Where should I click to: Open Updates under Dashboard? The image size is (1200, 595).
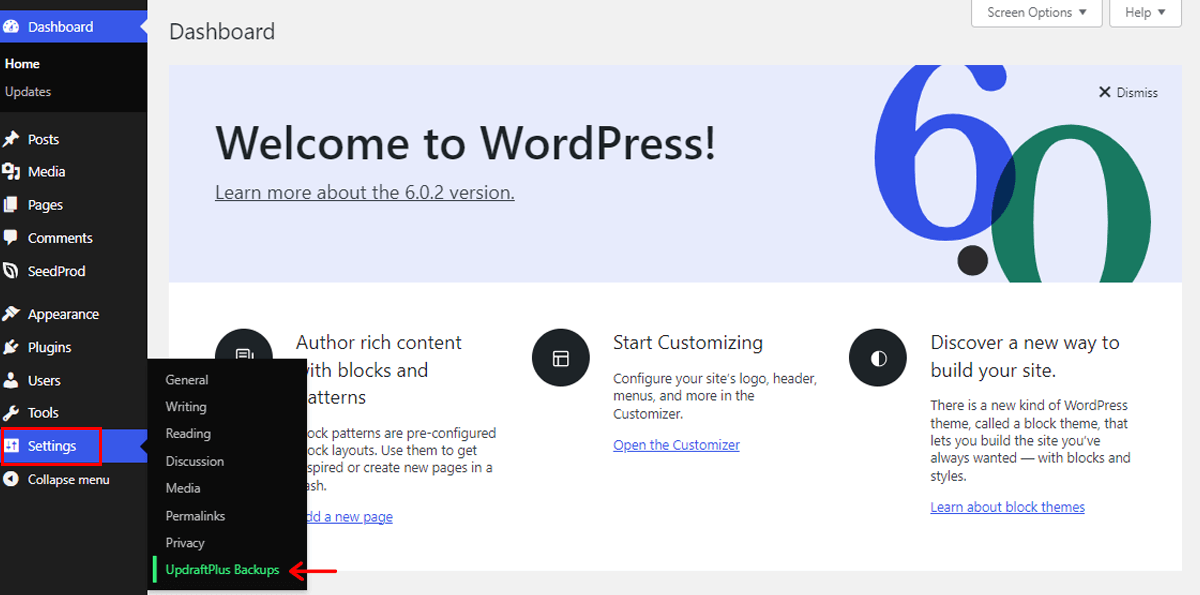click(x=28, y=91)
